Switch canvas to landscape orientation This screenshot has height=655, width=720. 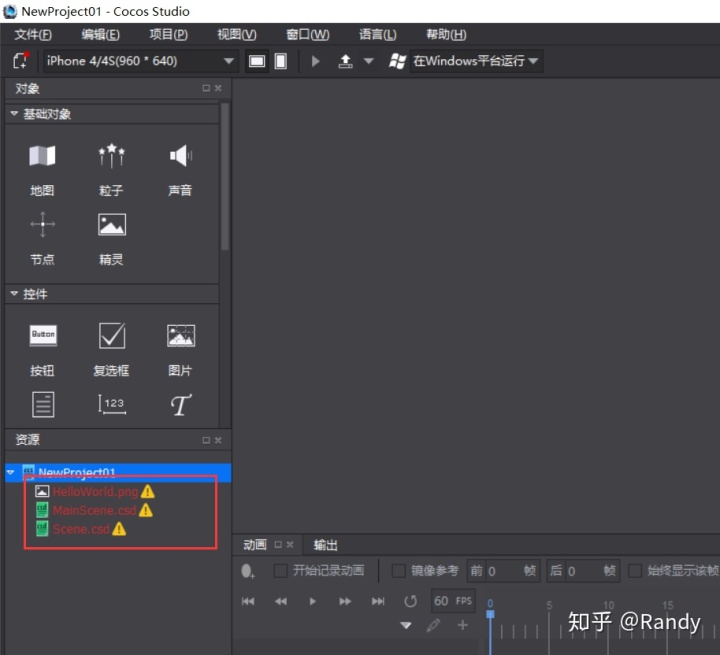pyautogui.click(x=257, y=61)
